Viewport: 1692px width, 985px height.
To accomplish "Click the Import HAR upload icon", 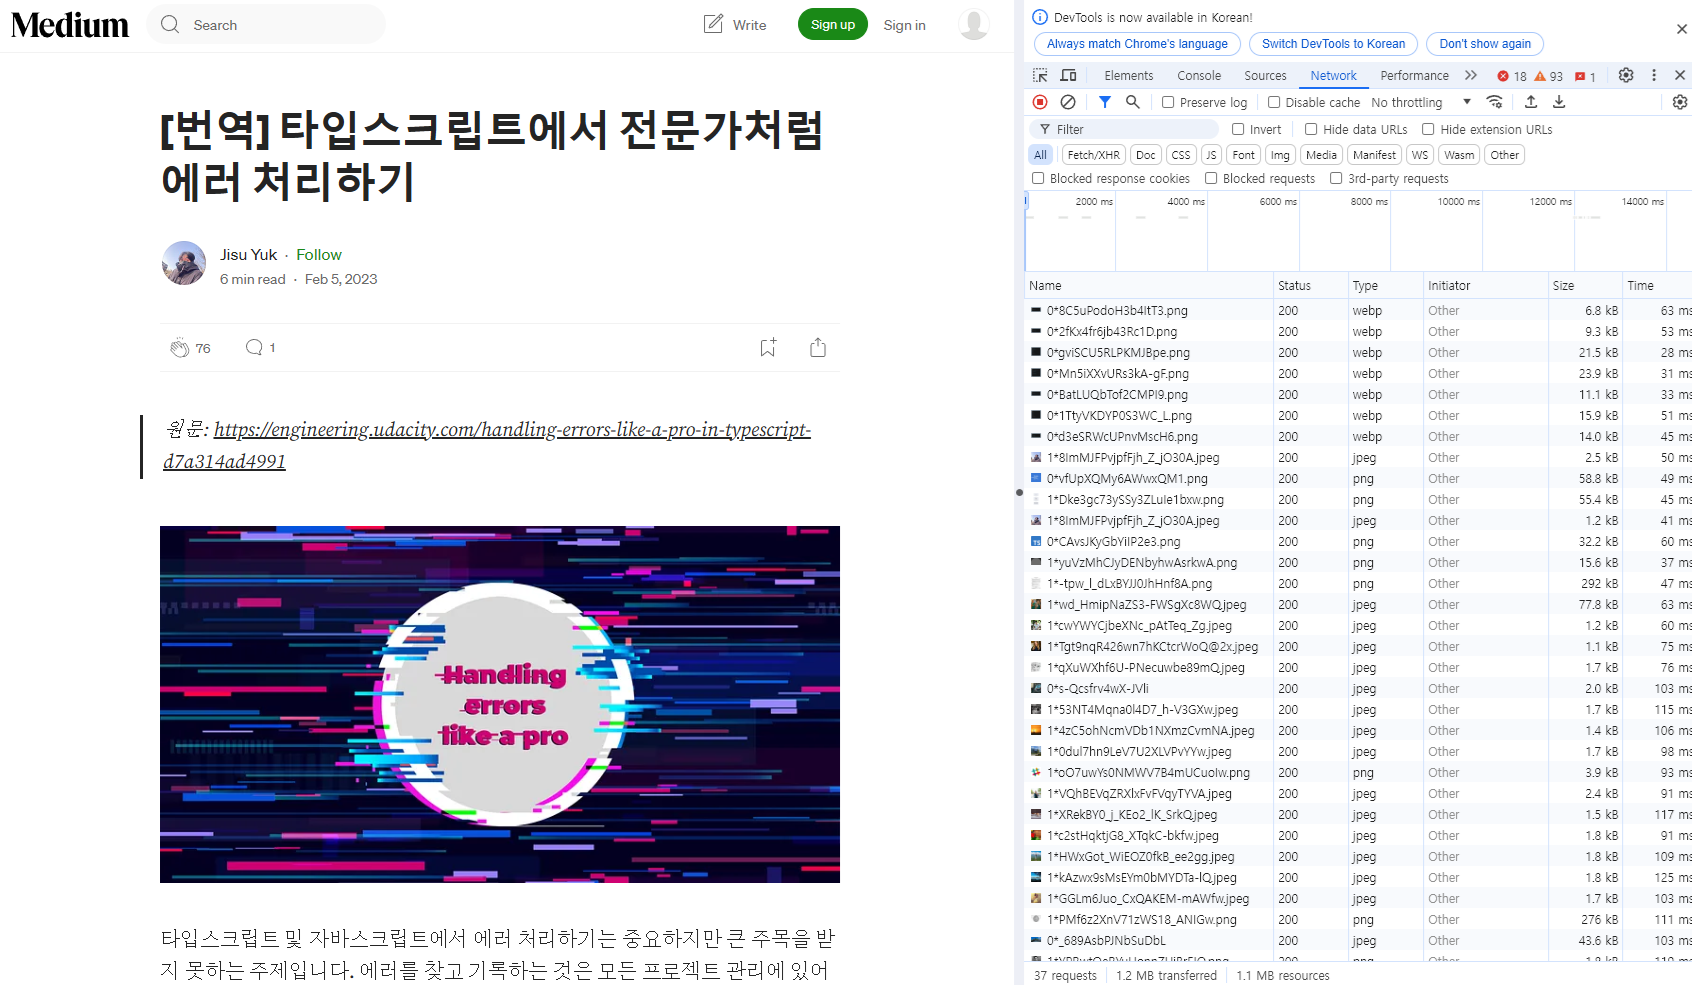I will pyautogui.click(x=1531, y=102).
